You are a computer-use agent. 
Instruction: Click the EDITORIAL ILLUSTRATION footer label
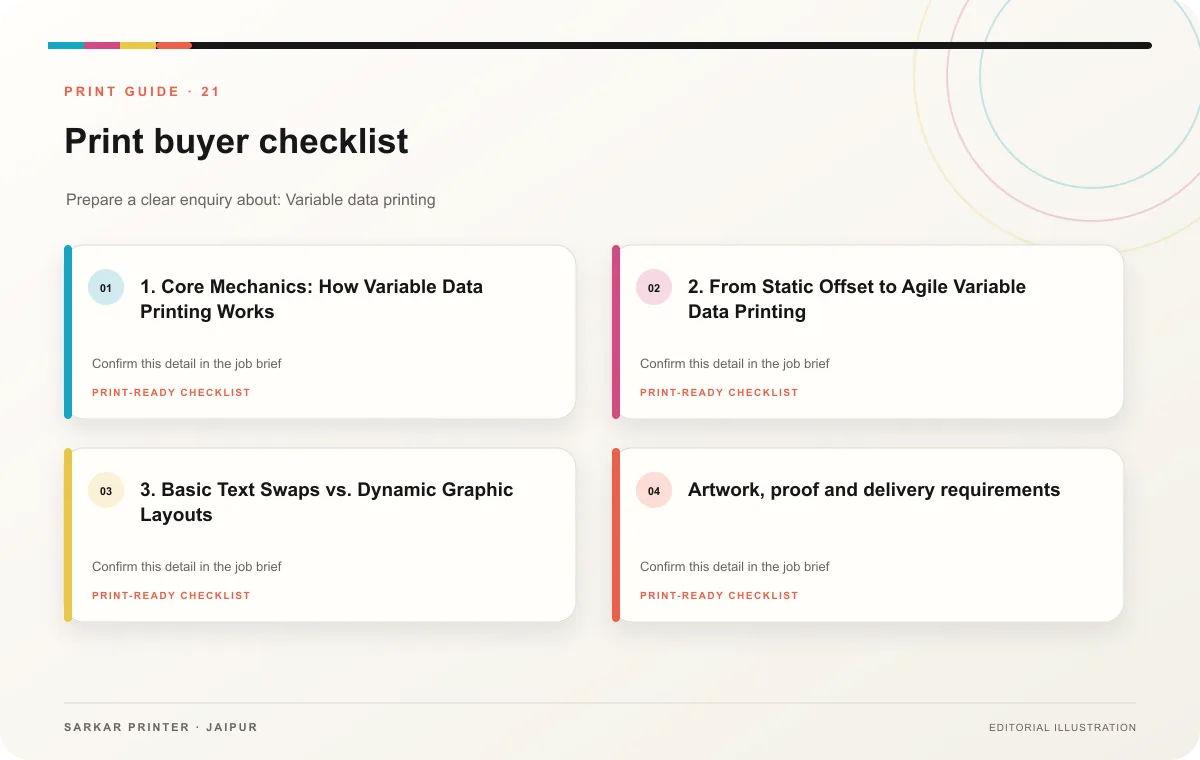[1062, 727]
